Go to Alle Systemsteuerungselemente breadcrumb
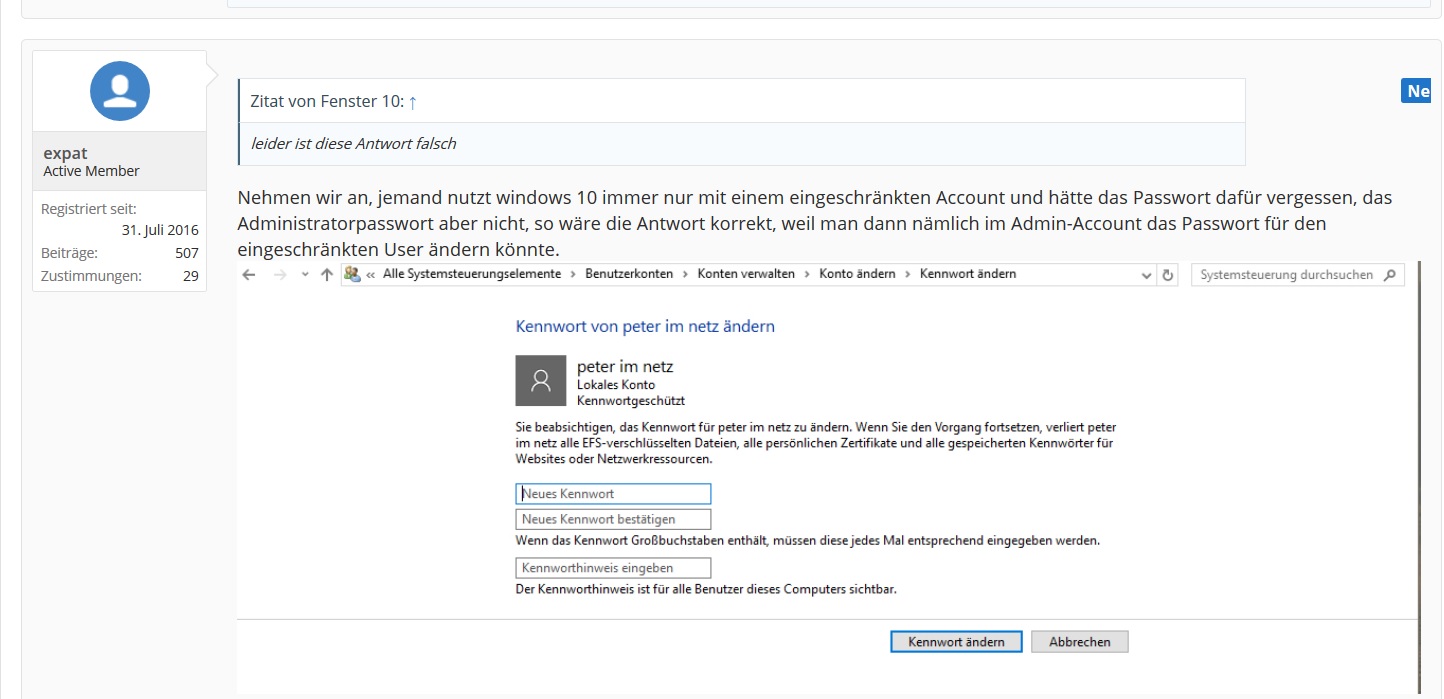This screenshot has width=1444, height=699. 471,274
